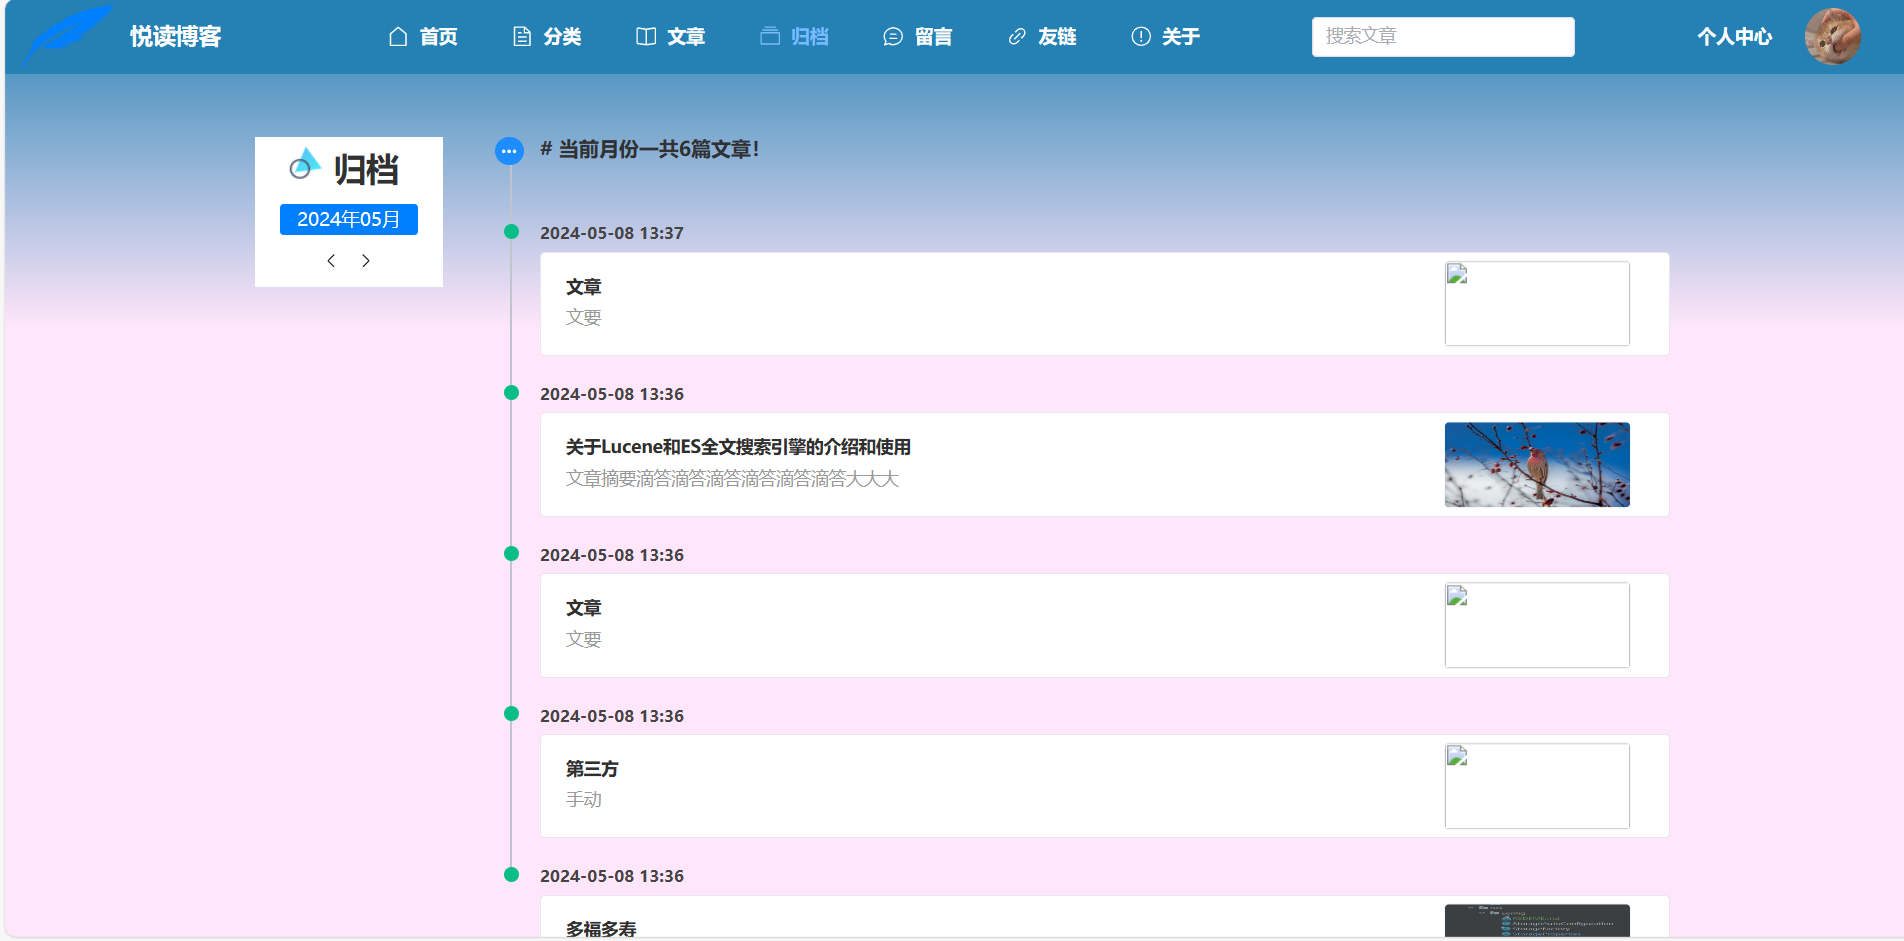Click the archive box icon beside 归档
This screenshot has height=941, width=1904.
pos(770,37)
